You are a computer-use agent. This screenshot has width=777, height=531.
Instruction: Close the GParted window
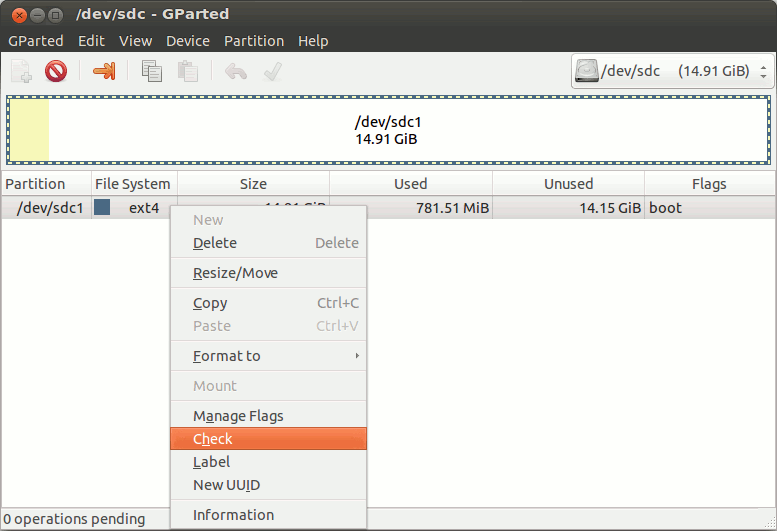19,15
